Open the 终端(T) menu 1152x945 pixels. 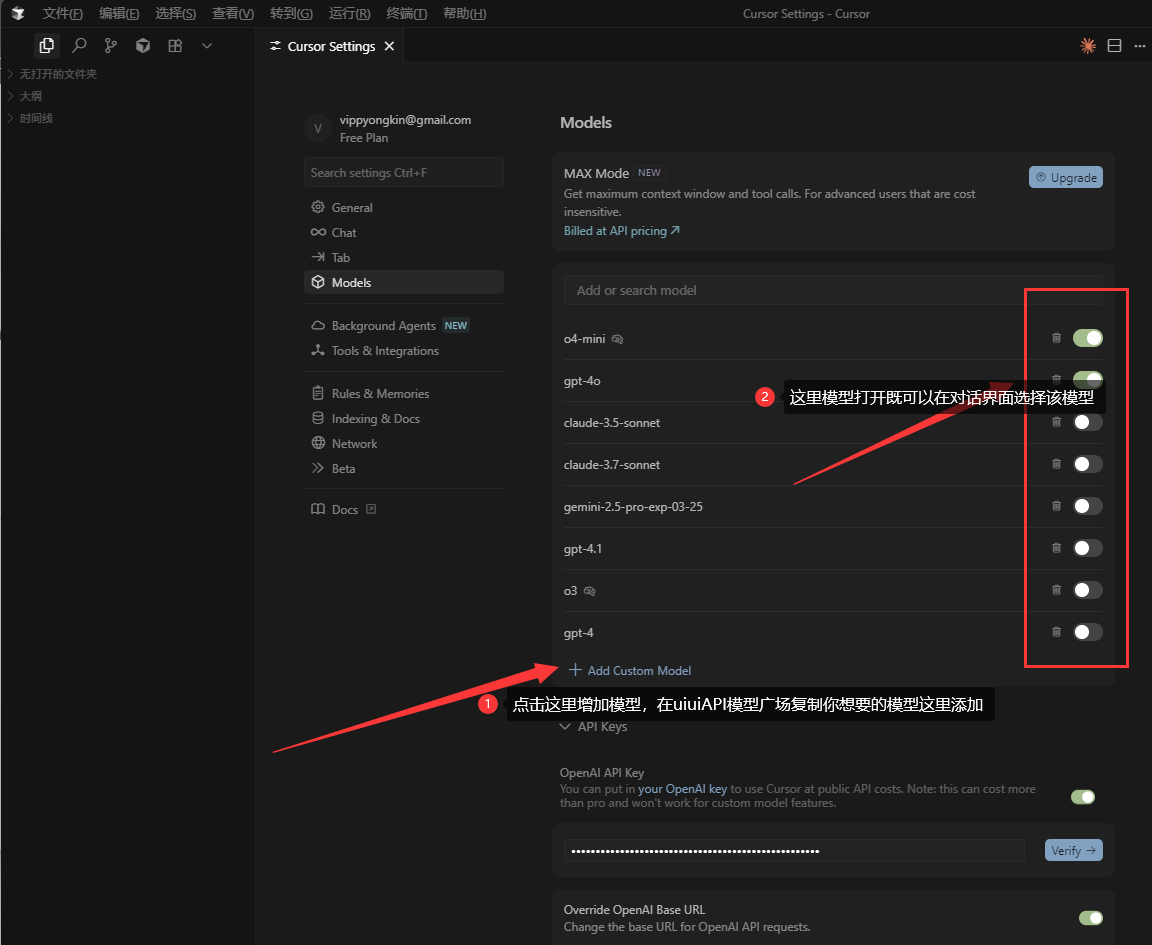[x=406, y=13]
